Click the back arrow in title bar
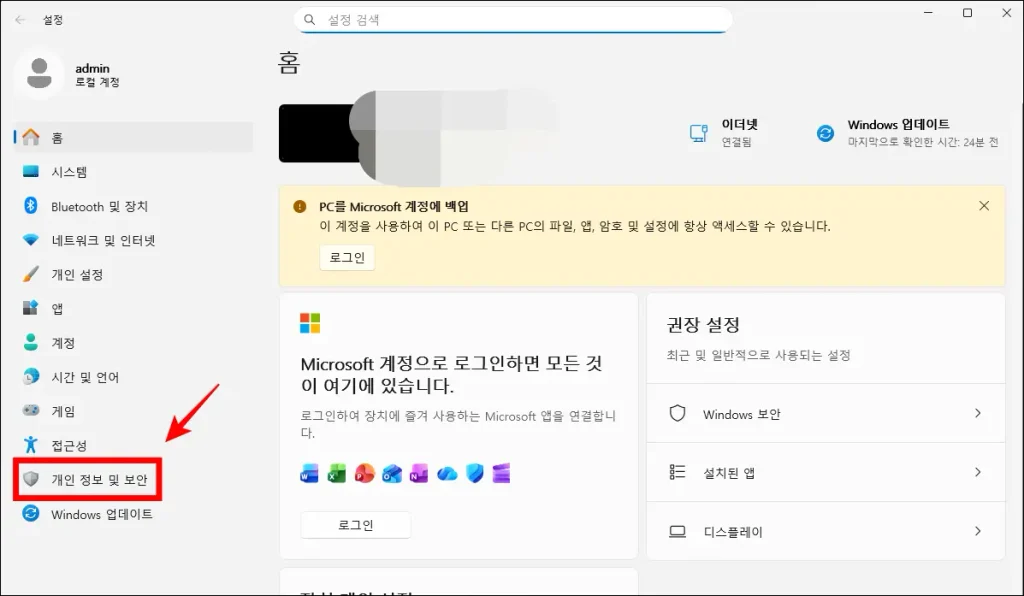The height and width of the screenshot is (596, 1024). 20,20
